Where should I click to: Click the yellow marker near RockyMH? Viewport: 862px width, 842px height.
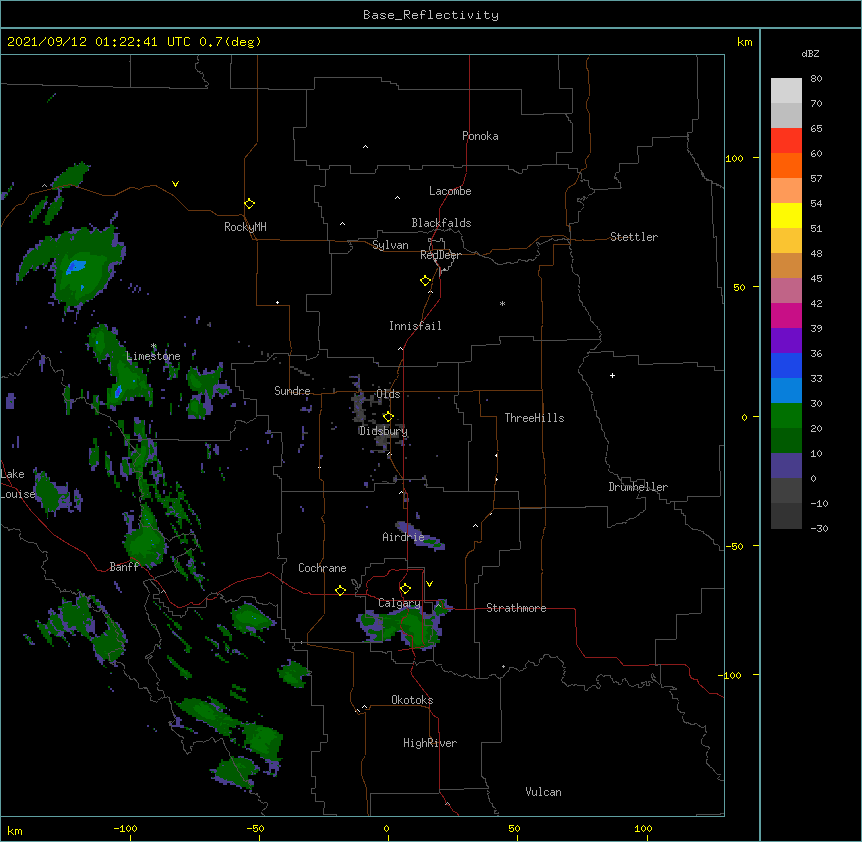click(x=249, y=203)
